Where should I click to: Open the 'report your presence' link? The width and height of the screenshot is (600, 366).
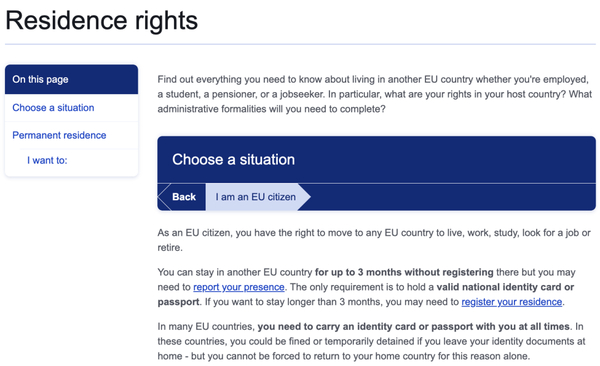(x=239, y=287)
